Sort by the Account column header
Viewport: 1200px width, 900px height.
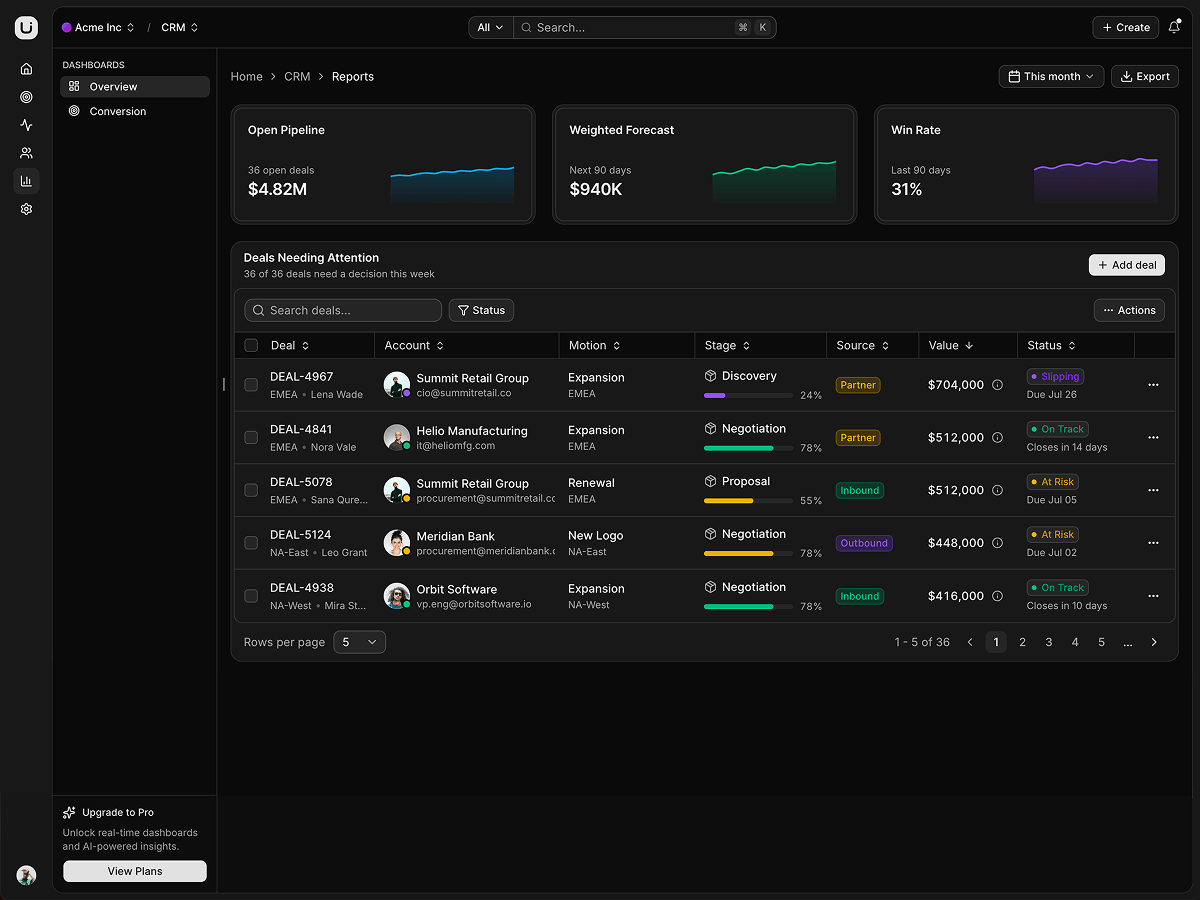(414, 346)
